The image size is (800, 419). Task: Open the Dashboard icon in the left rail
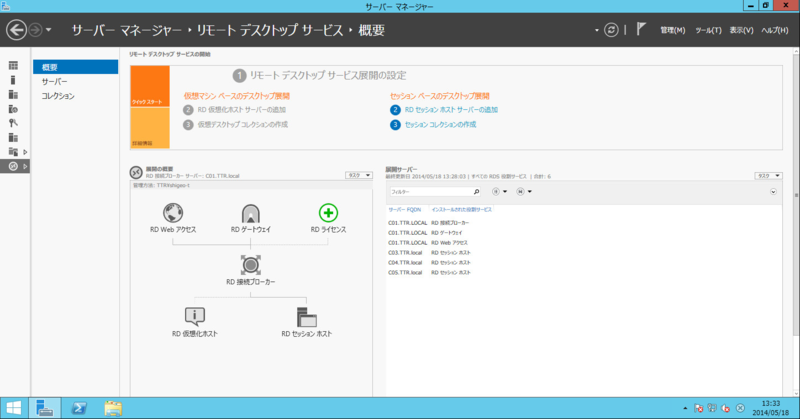pyautogui.click(x=13, y=65)
